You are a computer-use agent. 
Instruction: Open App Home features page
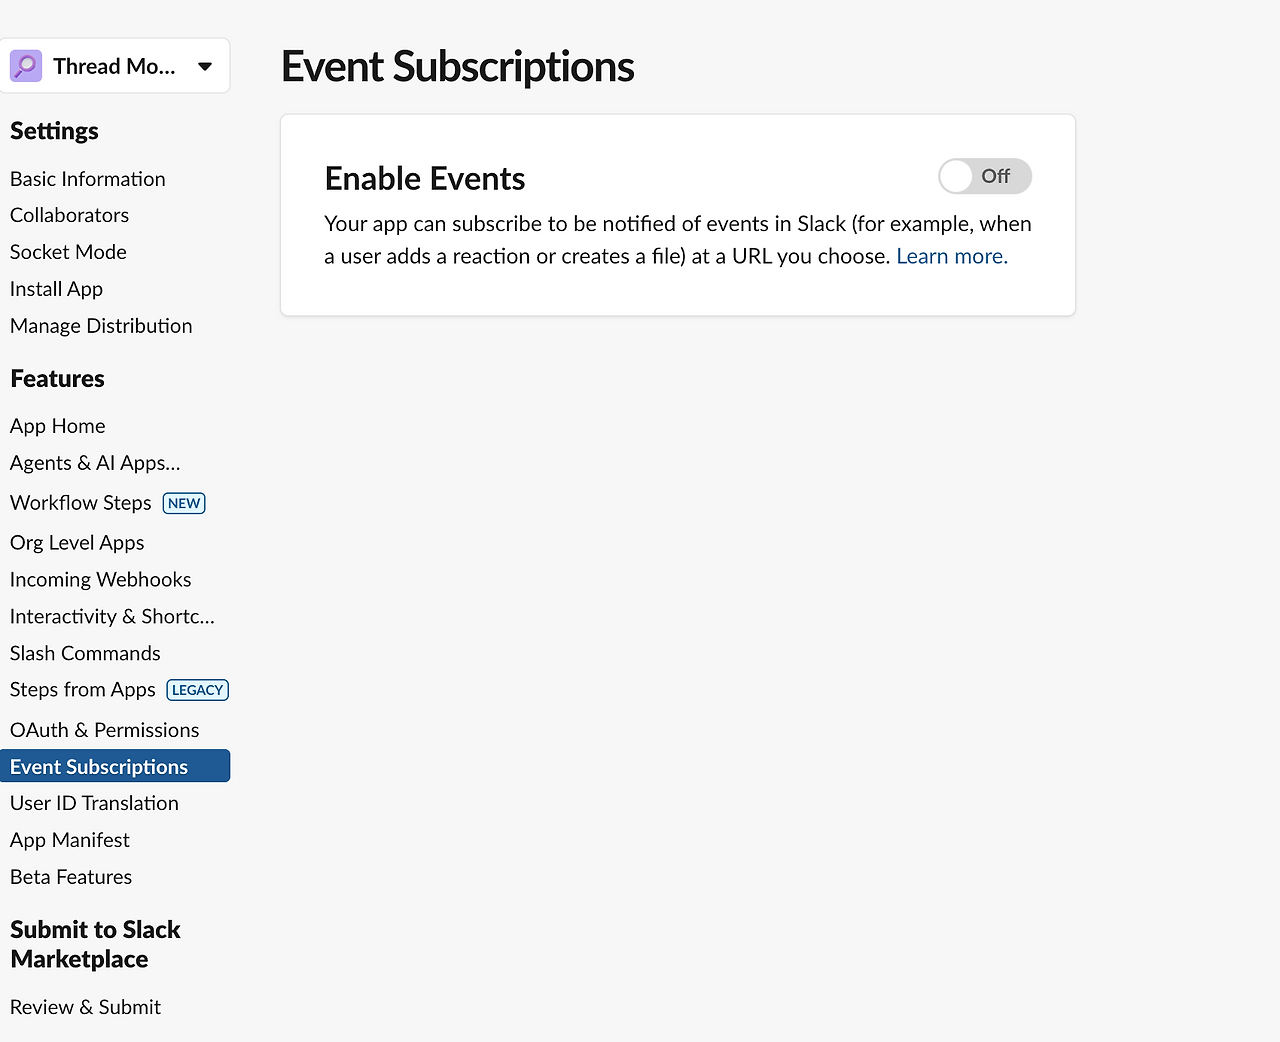coord(57,426)
